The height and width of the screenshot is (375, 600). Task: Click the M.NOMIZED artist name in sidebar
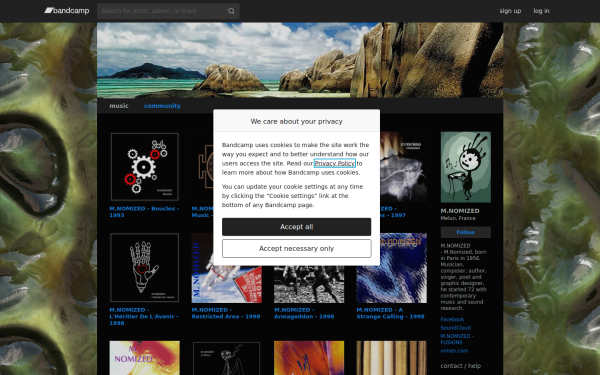coord(460,211)
